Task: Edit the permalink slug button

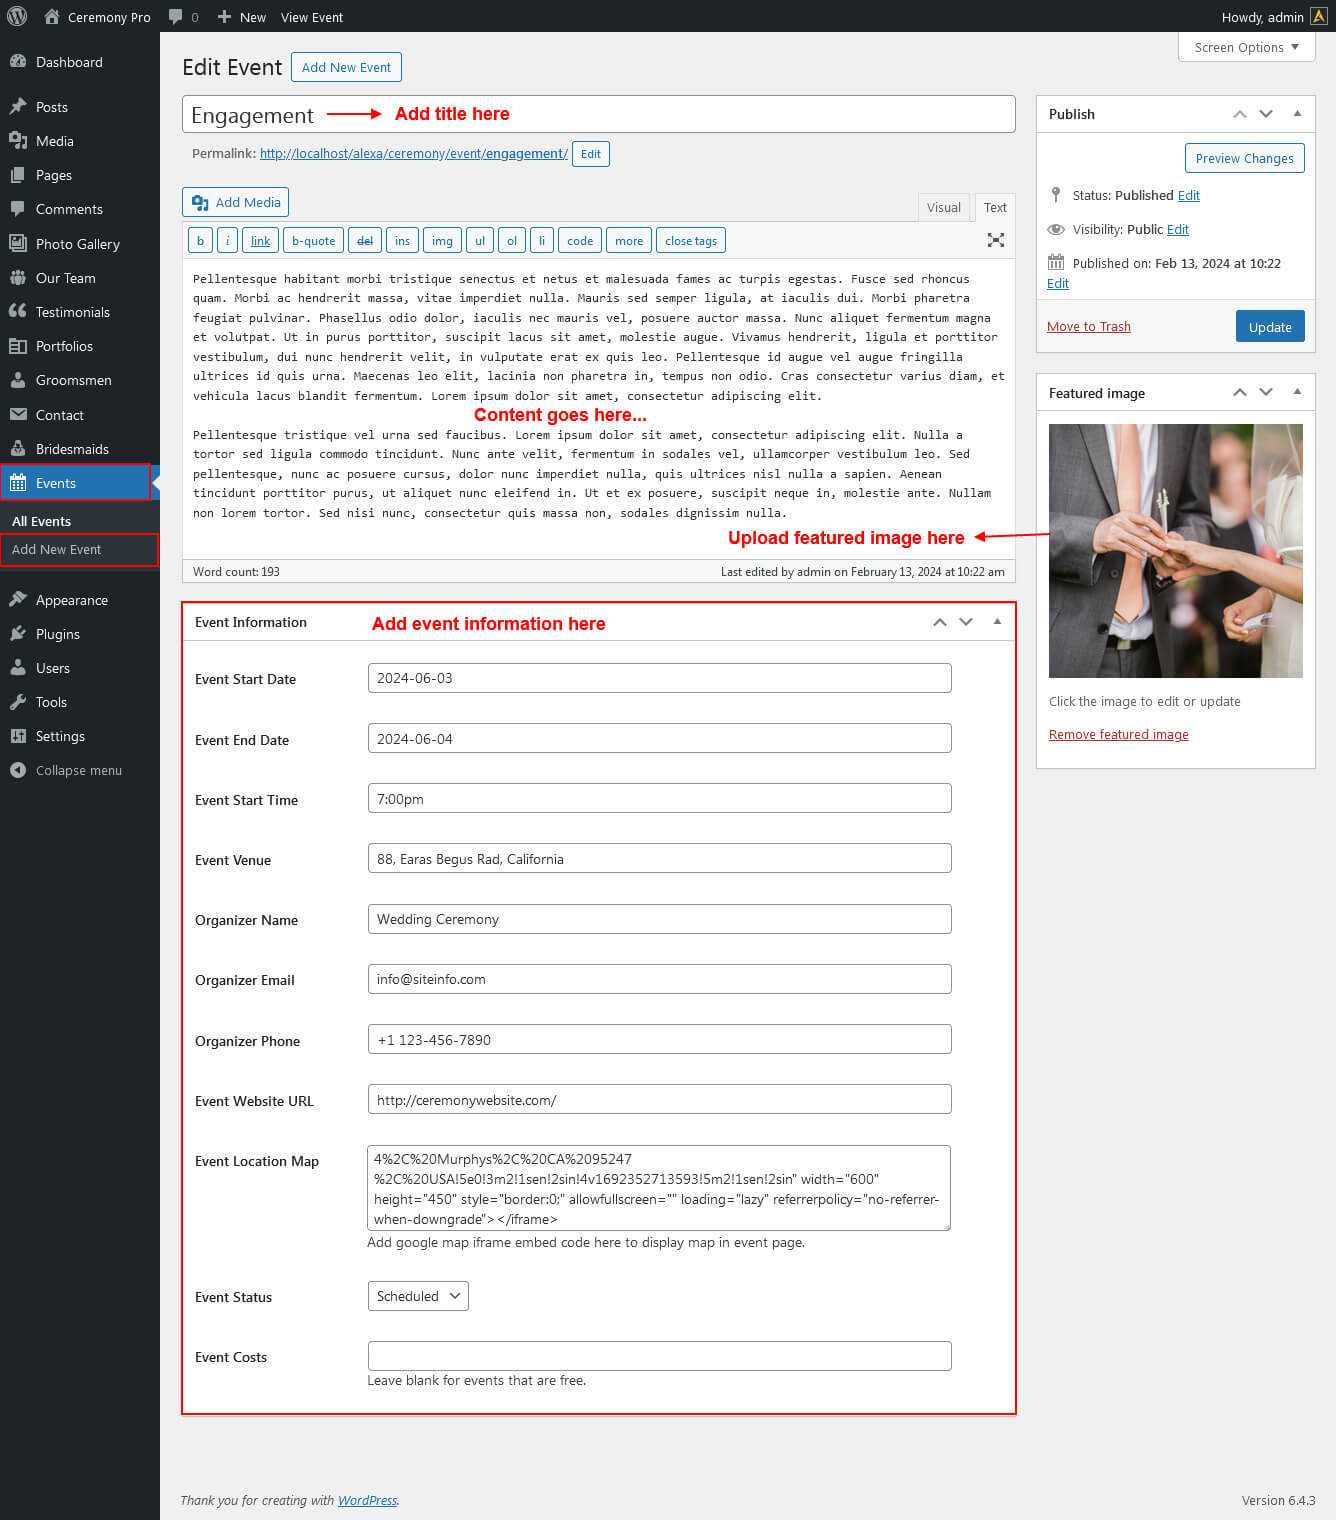Action: tap(591, 154)
